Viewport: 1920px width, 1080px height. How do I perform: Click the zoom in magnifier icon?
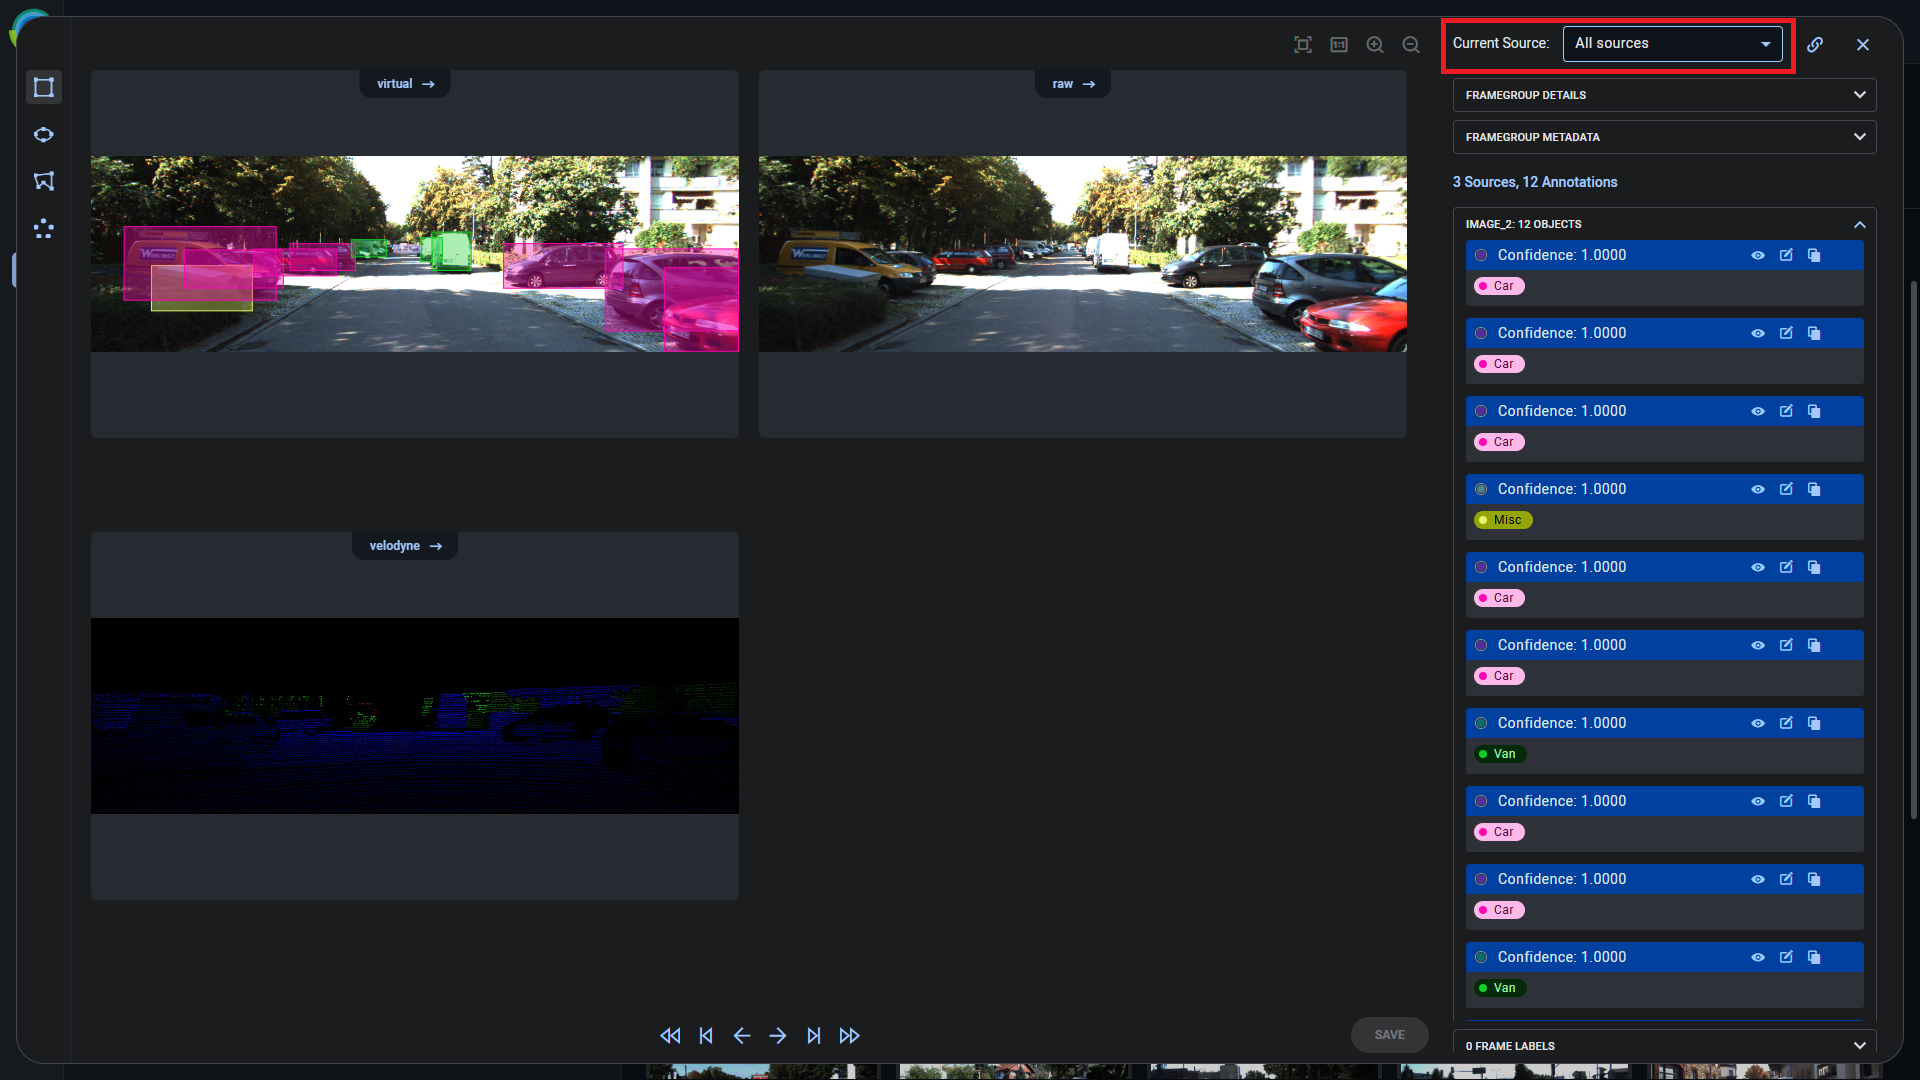click(1375, 45)
